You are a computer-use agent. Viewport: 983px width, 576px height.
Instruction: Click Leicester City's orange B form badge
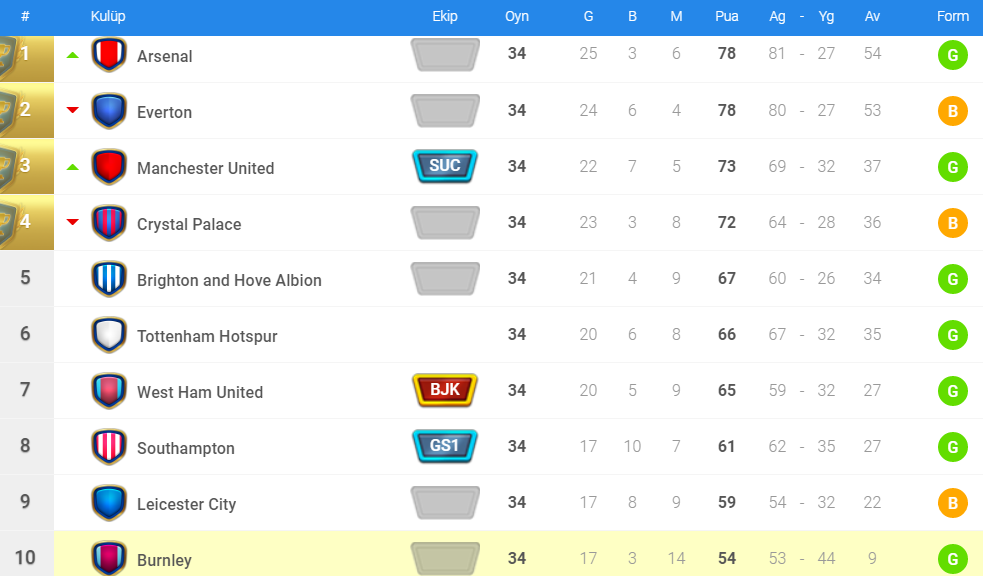tap(952, 503)
